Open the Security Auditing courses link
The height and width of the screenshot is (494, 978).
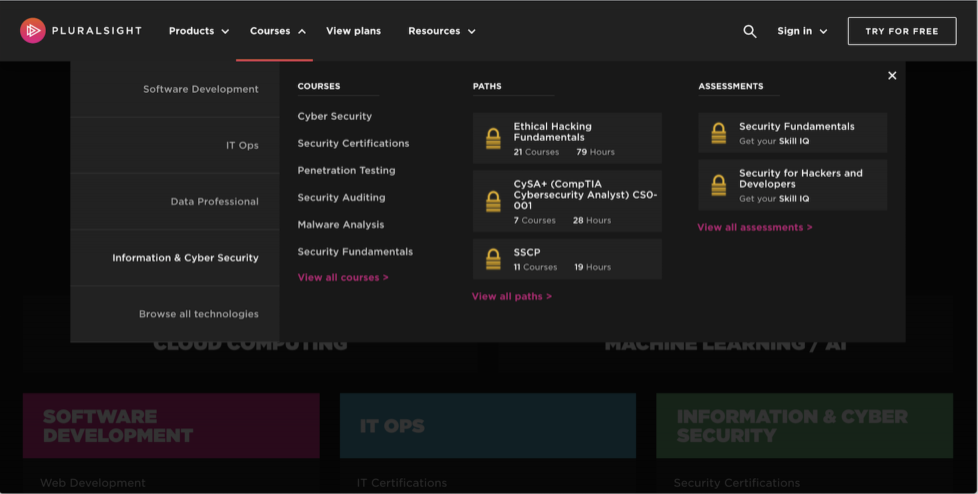point(341,198)
